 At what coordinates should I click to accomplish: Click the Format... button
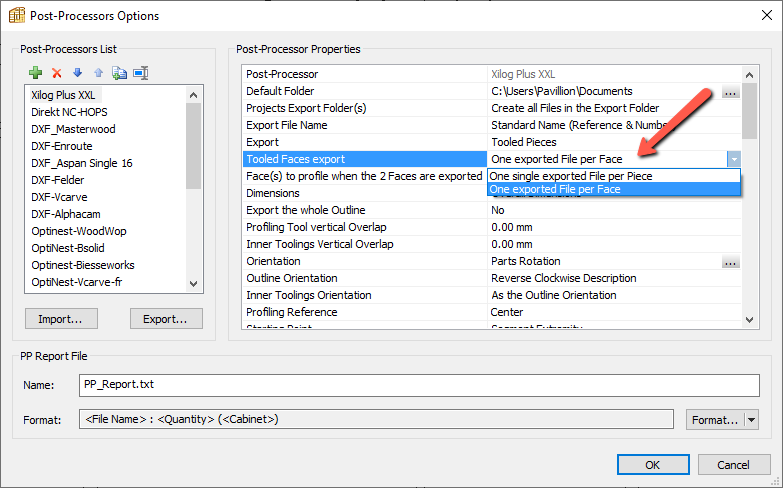pos(715,420)
